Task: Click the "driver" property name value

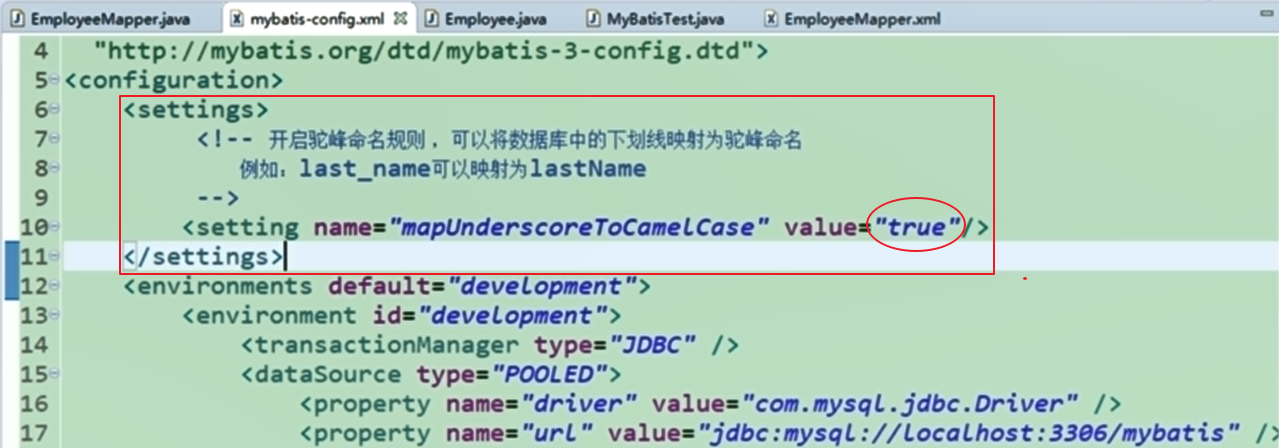Action: (x=579, y=404)
